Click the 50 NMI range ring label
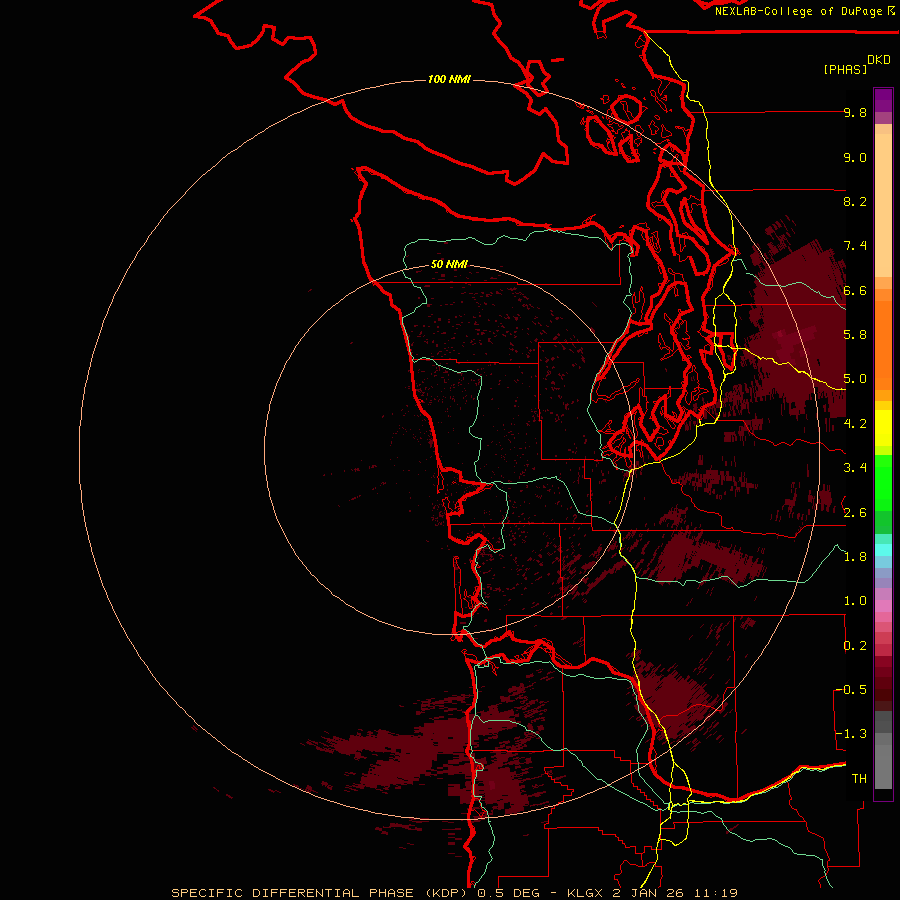Viewport: 900px width, 900px height. [x=449, y=265]
